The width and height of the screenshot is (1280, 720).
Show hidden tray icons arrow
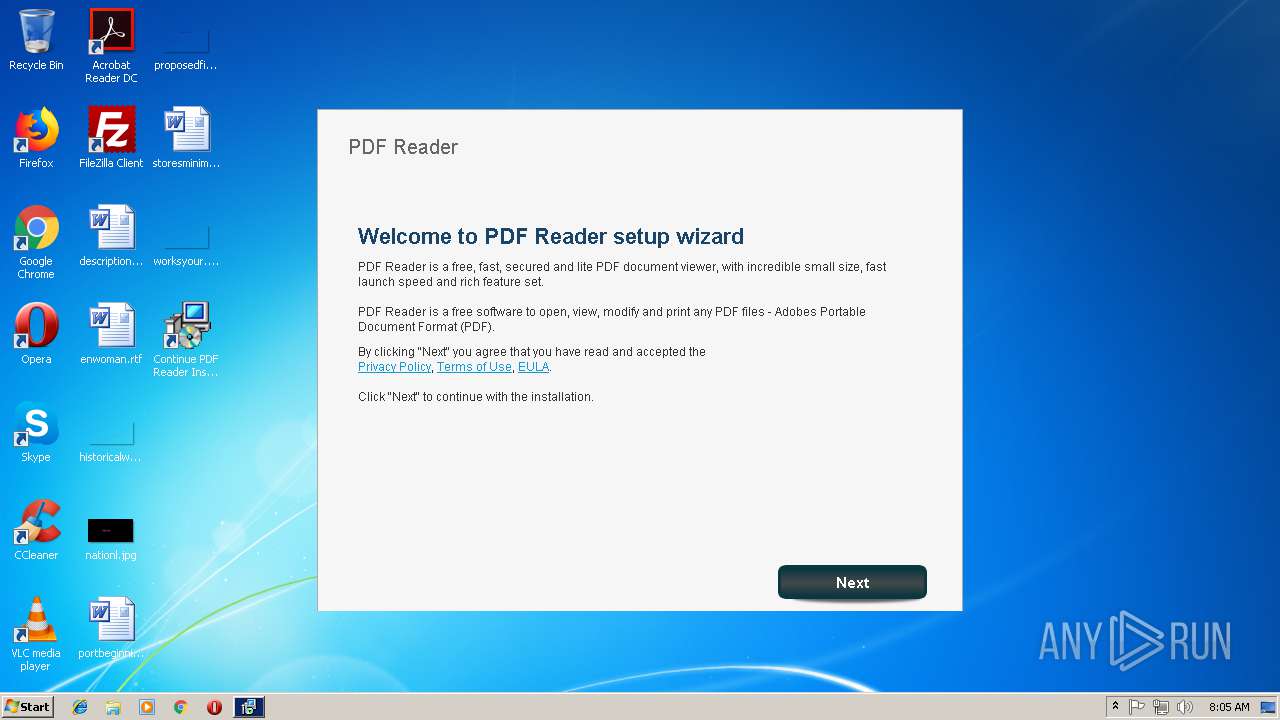point(1115,707)
